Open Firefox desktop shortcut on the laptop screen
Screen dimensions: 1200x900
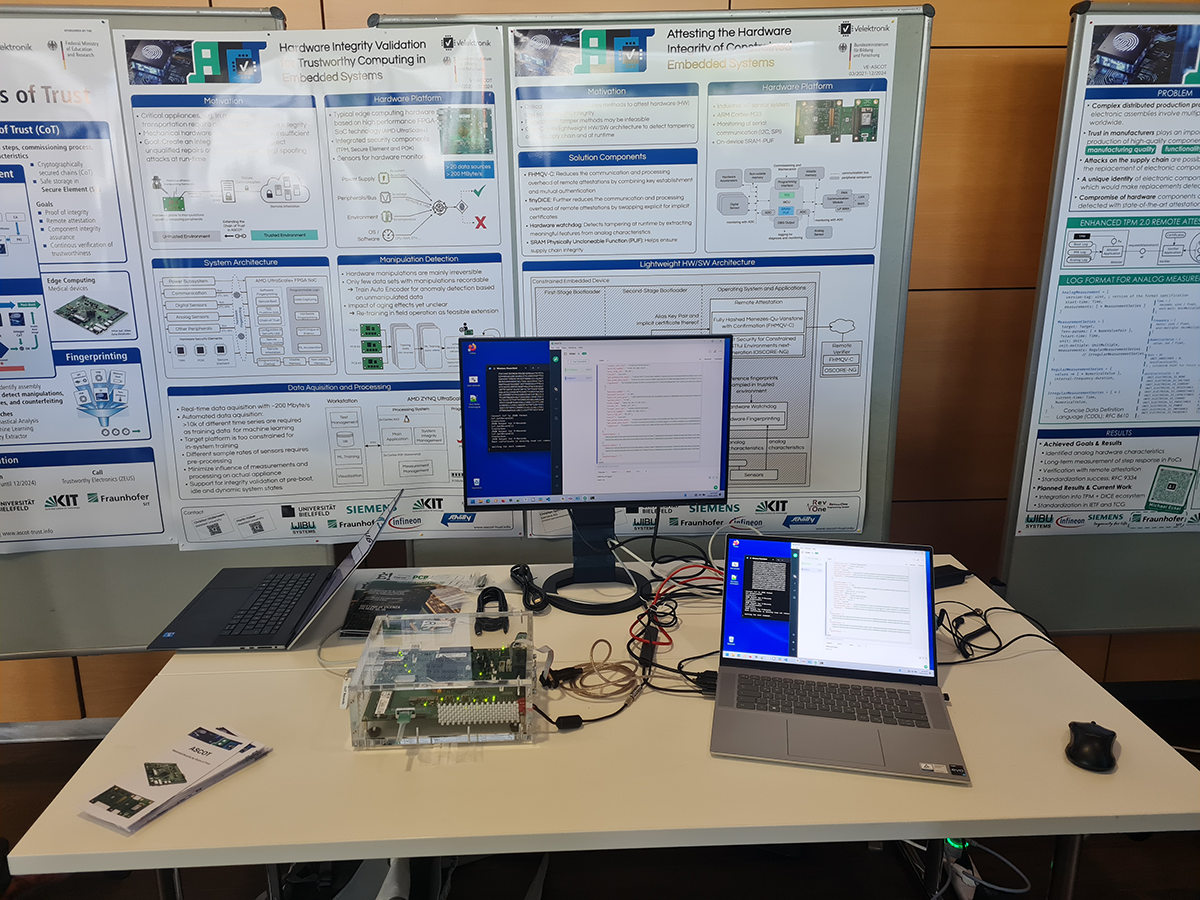[x=736, y=544]
